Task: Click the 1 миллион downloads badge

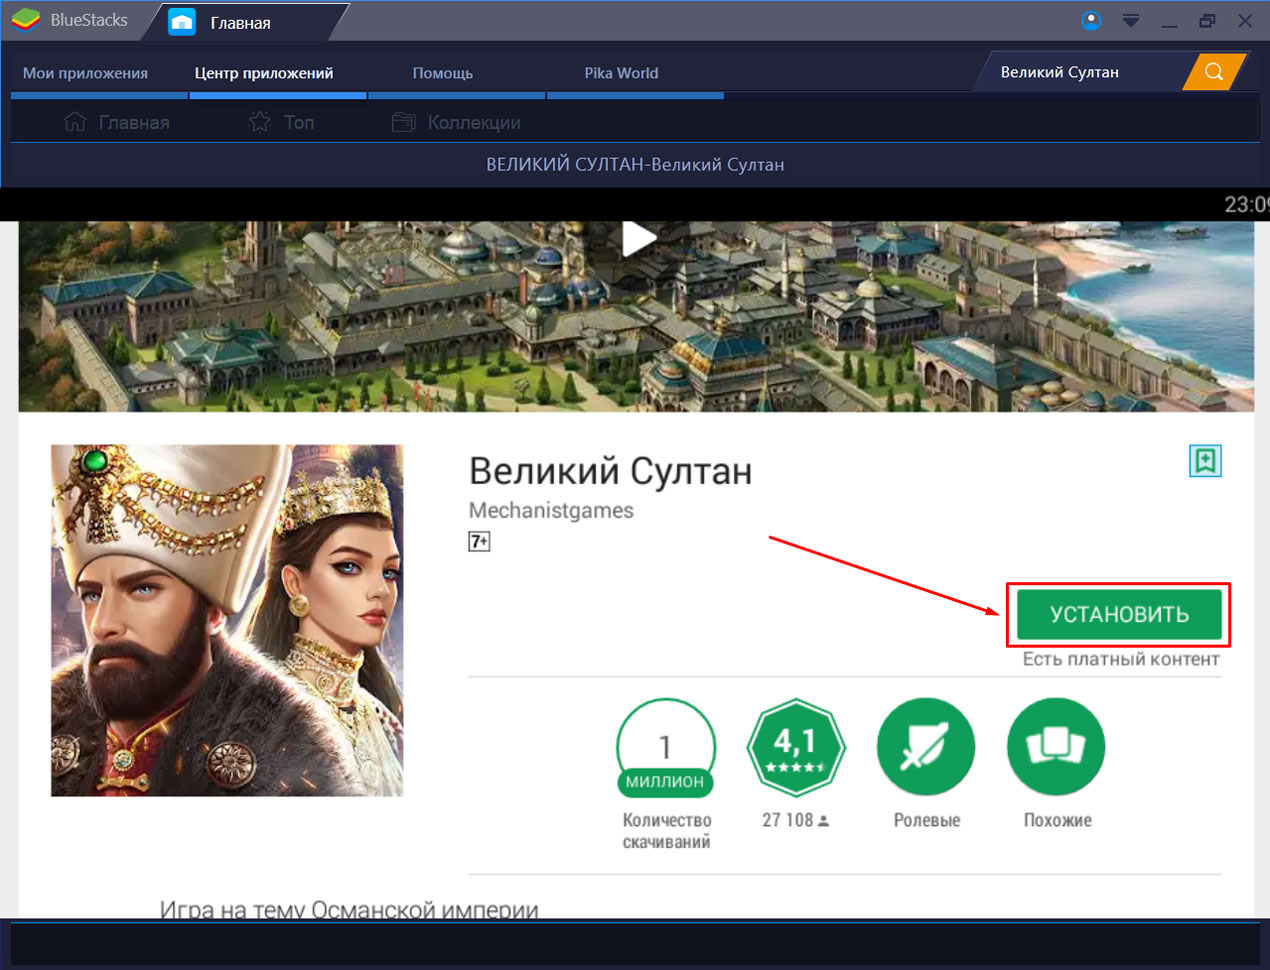Action: [666, 747]
